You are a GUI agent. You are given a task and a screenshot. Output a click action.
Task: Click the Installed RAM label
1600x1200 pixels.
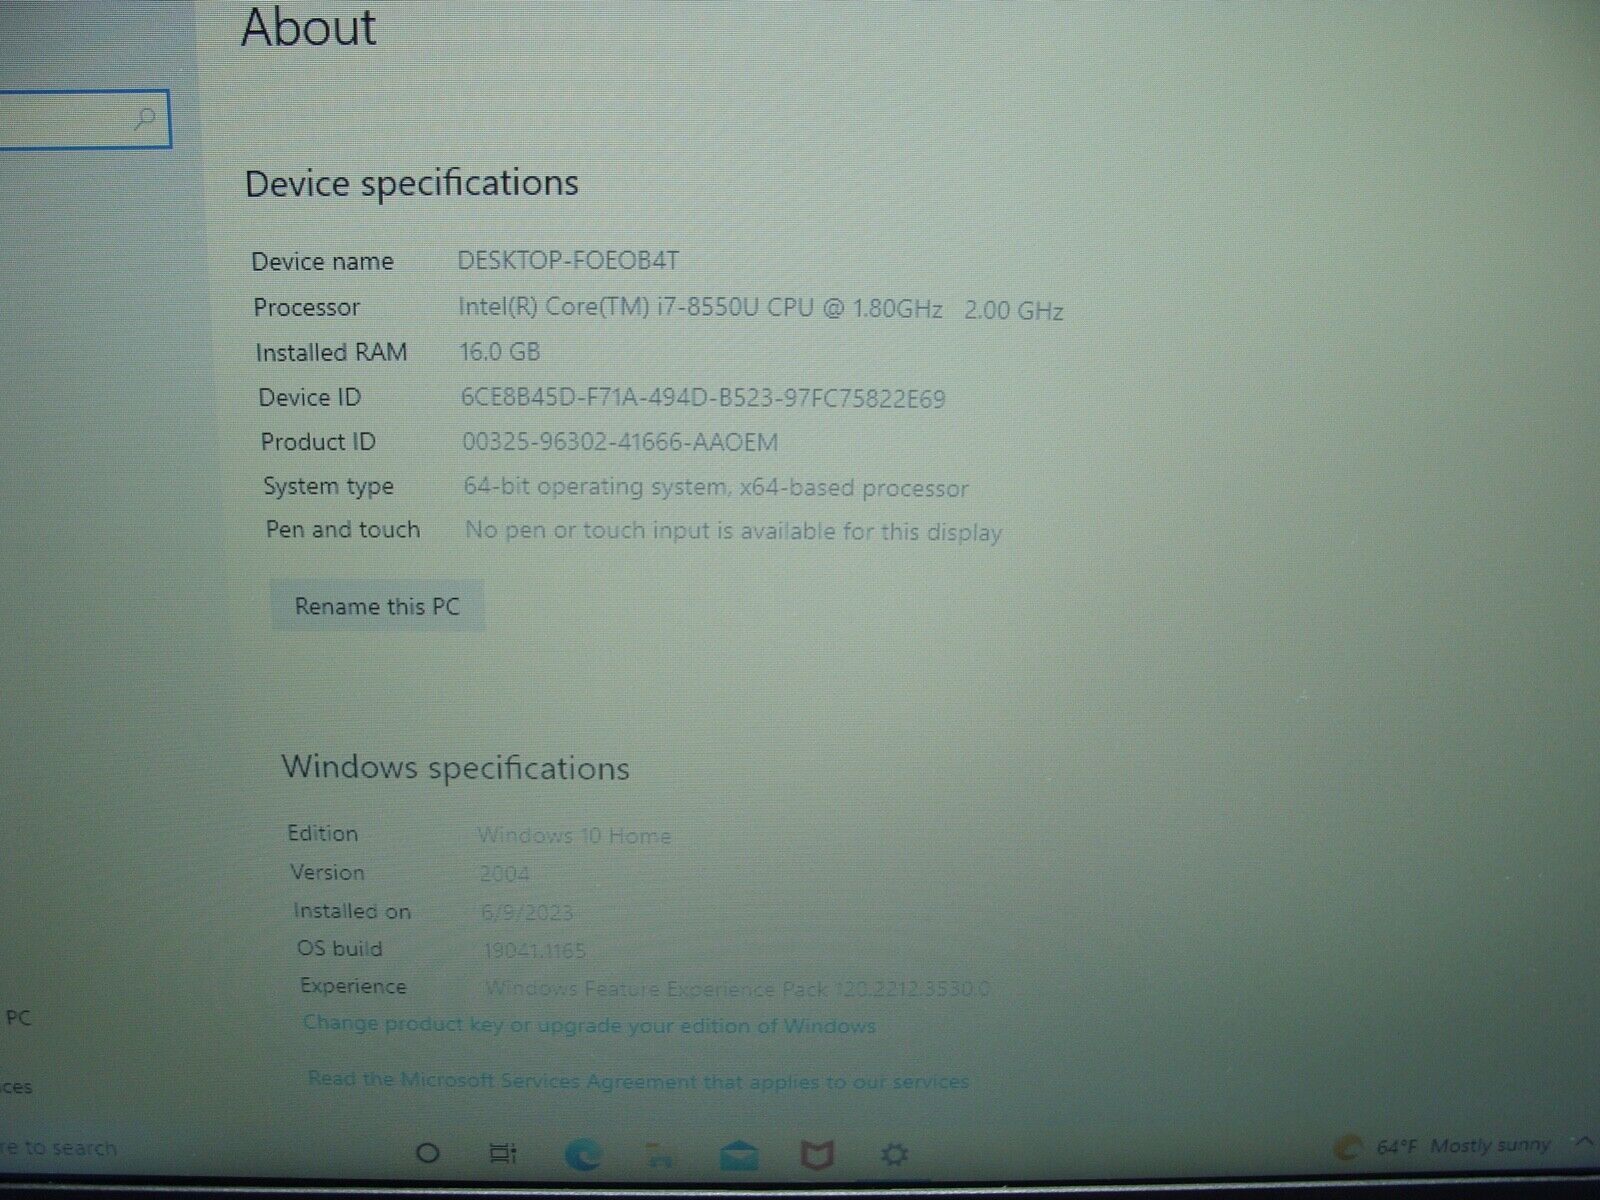(x=331, y=353)
